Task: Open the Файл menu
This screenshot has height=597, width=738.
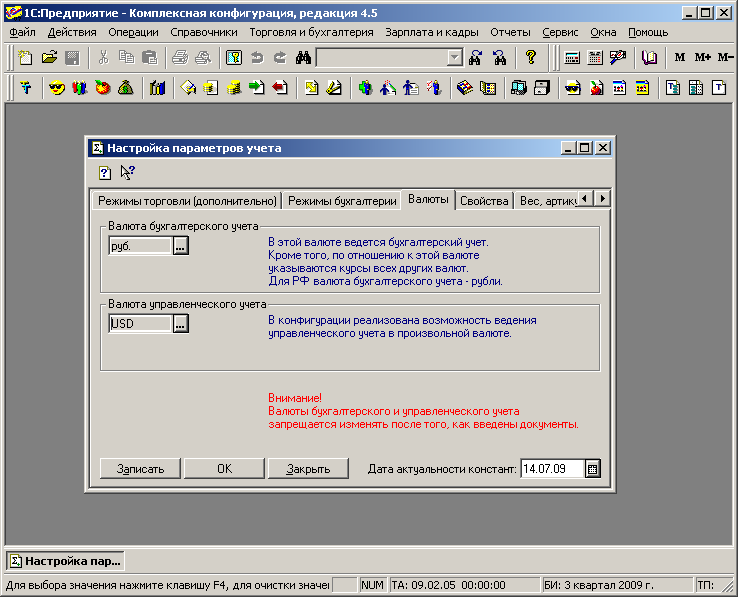Action: point(23,32)
